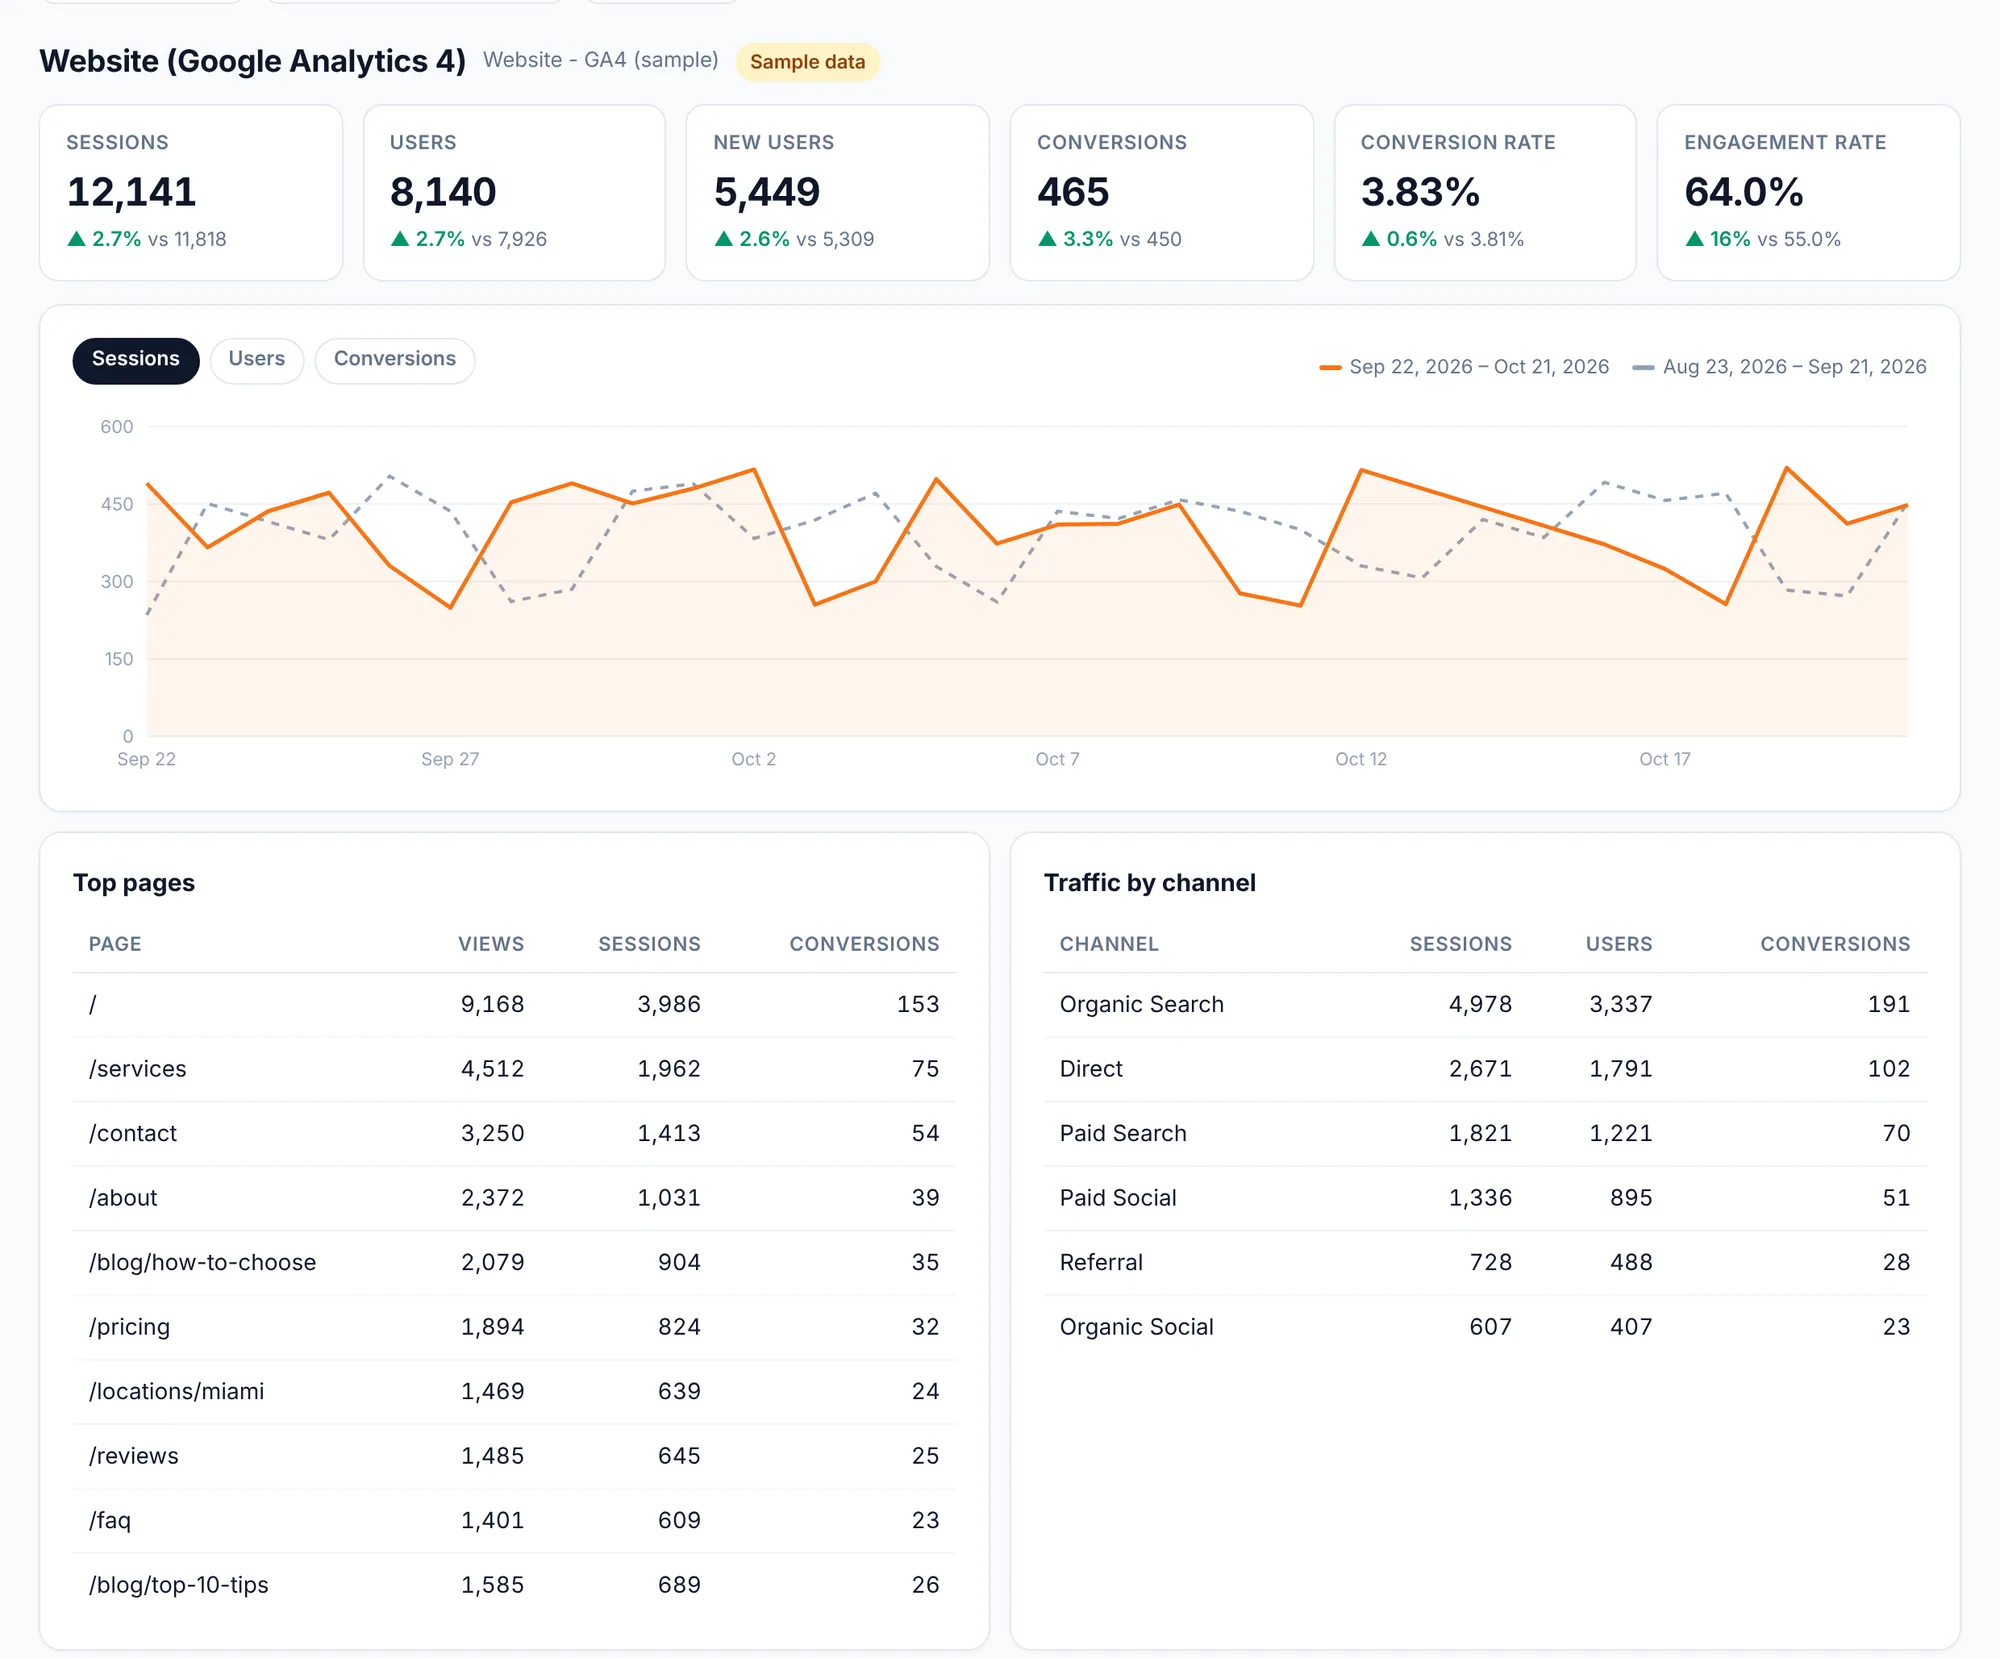The image size is (2000, 1658).
Task: Click the Sample data badge
Action: click(x=808, y=62)
